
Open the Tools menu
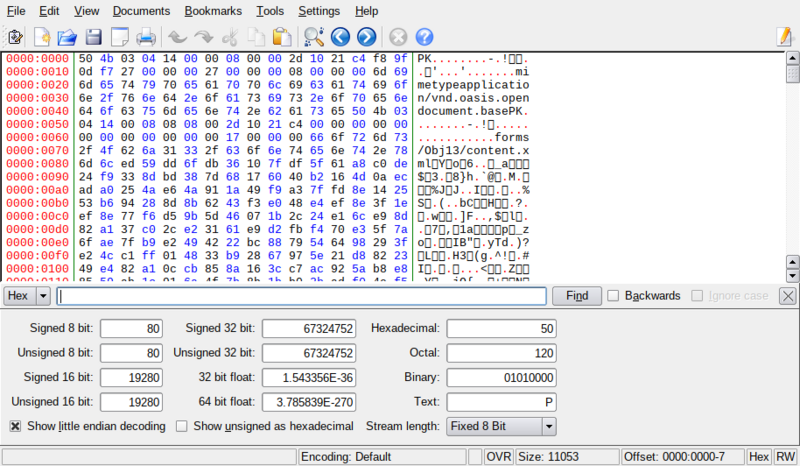[269, 11]
